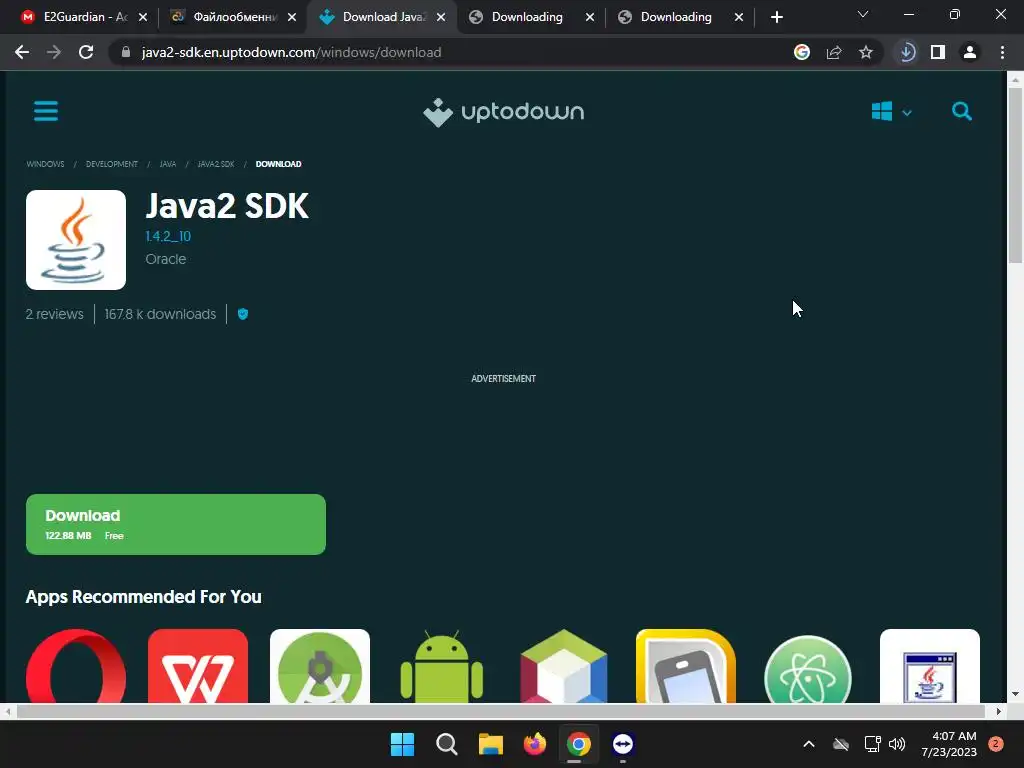Image resolution: width=1024 pixels, height=768 pixels.
Task: Open recommended NetBeans cube app icon
Action: (x=564, y=666)
